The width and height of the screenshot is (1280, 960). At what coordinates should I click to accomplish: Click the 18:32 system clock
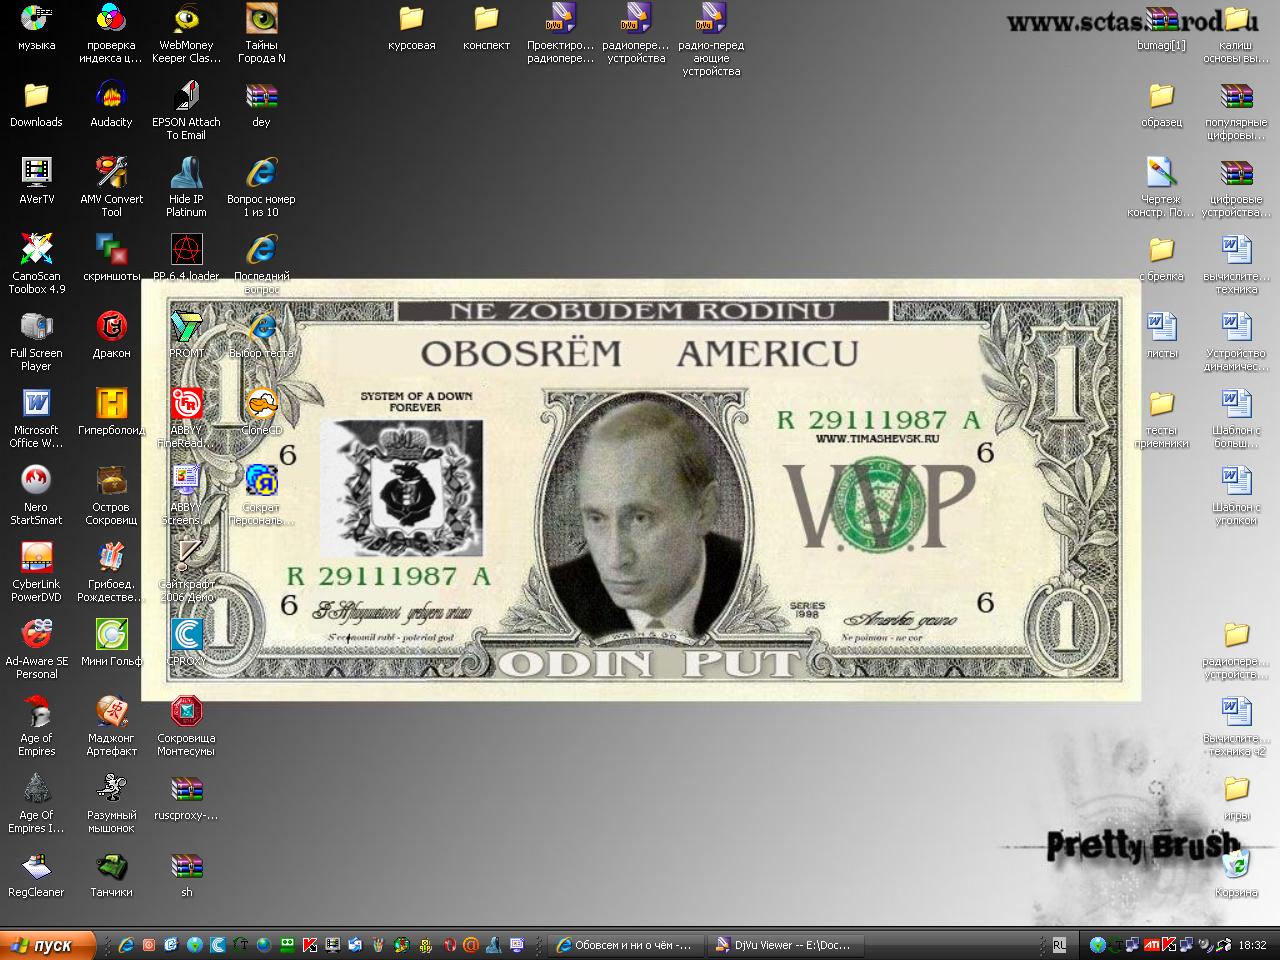1252,945
